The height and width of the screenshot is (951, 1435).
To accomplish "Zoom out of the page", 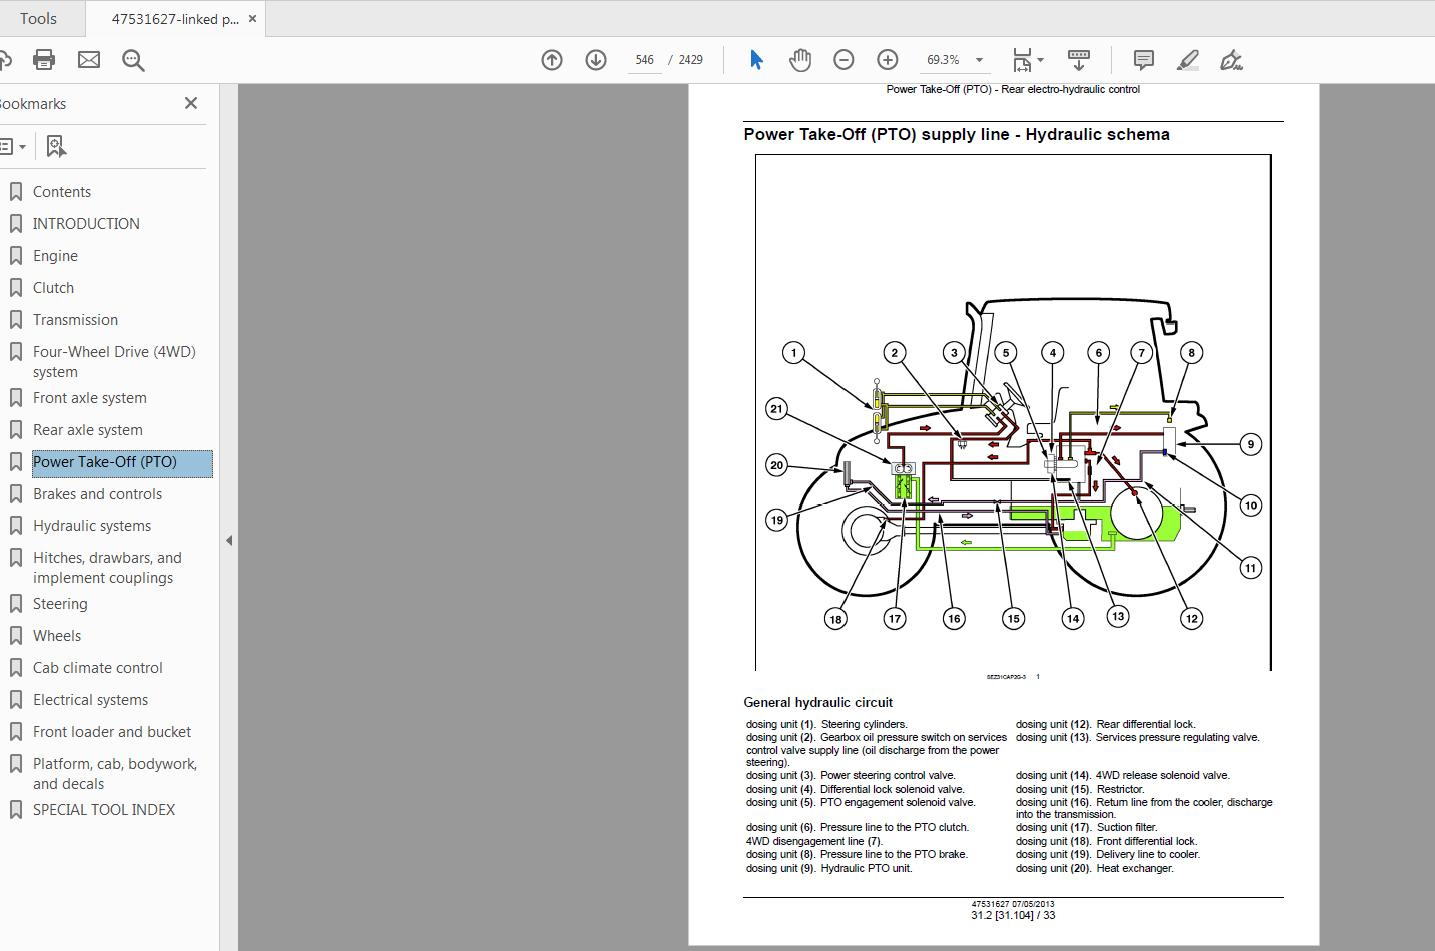I will pos(843,59).
